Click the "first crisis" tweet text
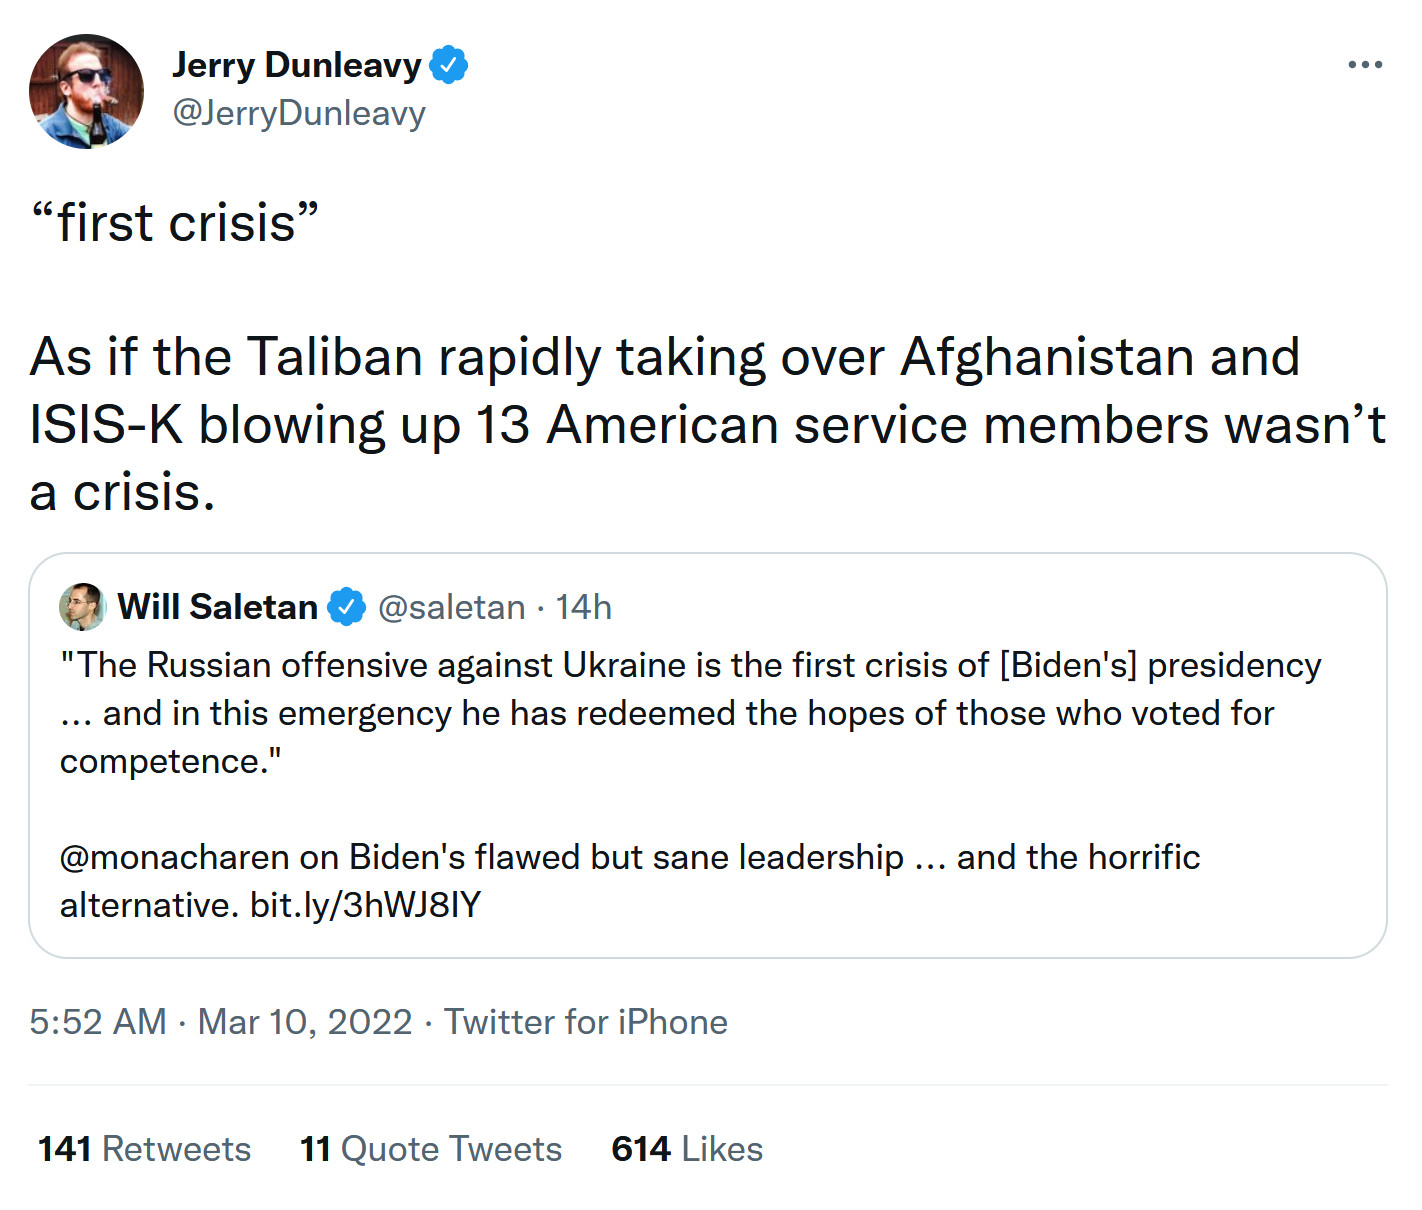This screenshot has width=1422, height=1210. pyautogui.click(x=175, y=222)
